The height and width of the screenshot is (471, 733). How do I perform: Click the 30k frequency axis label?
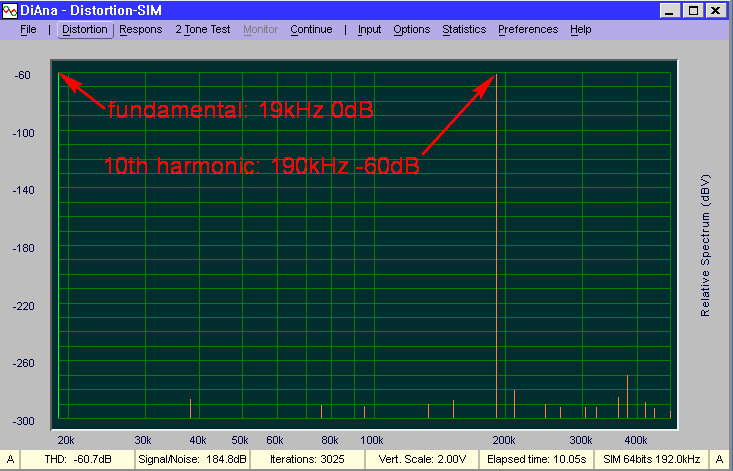pos(143,440)
